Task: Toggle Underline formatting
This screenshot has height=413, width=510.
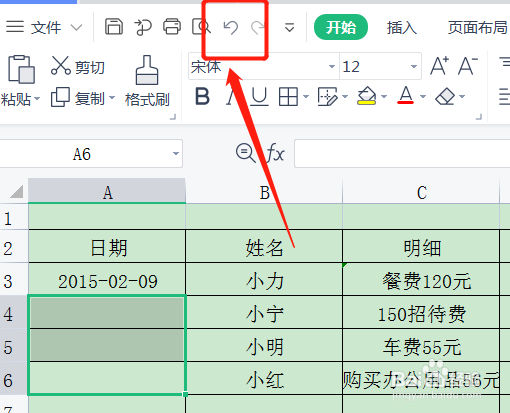Action: pyautogui.click(x=259, y=97)
